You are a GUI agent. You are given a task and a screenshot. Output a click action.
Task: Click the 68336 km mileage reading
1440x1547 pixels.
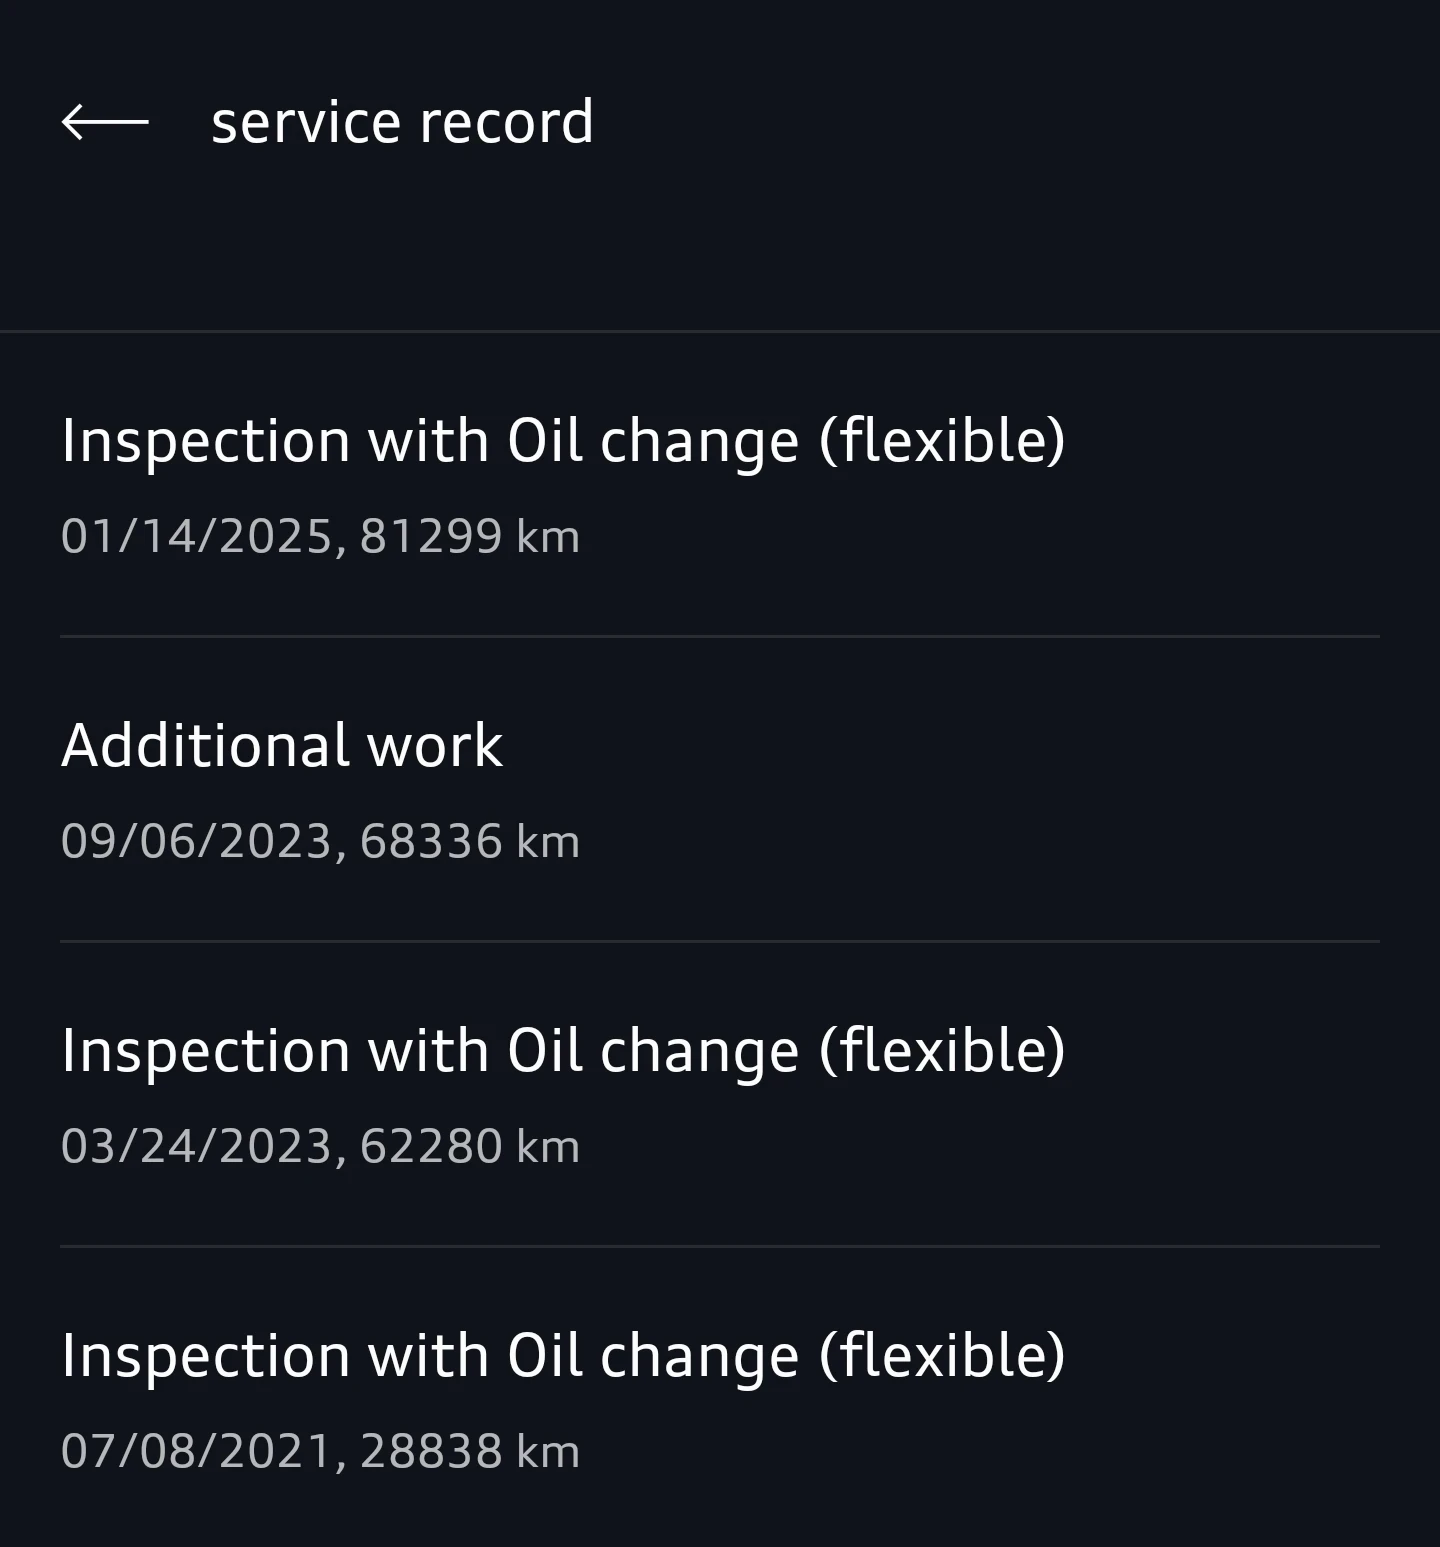point(470,841)
